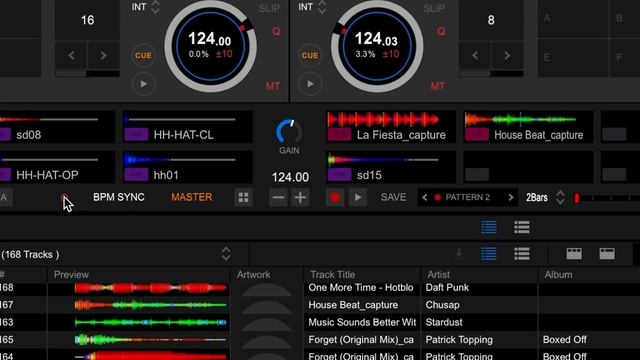
Task: Toggle master tempo MT on right deck
Action: 438,86
